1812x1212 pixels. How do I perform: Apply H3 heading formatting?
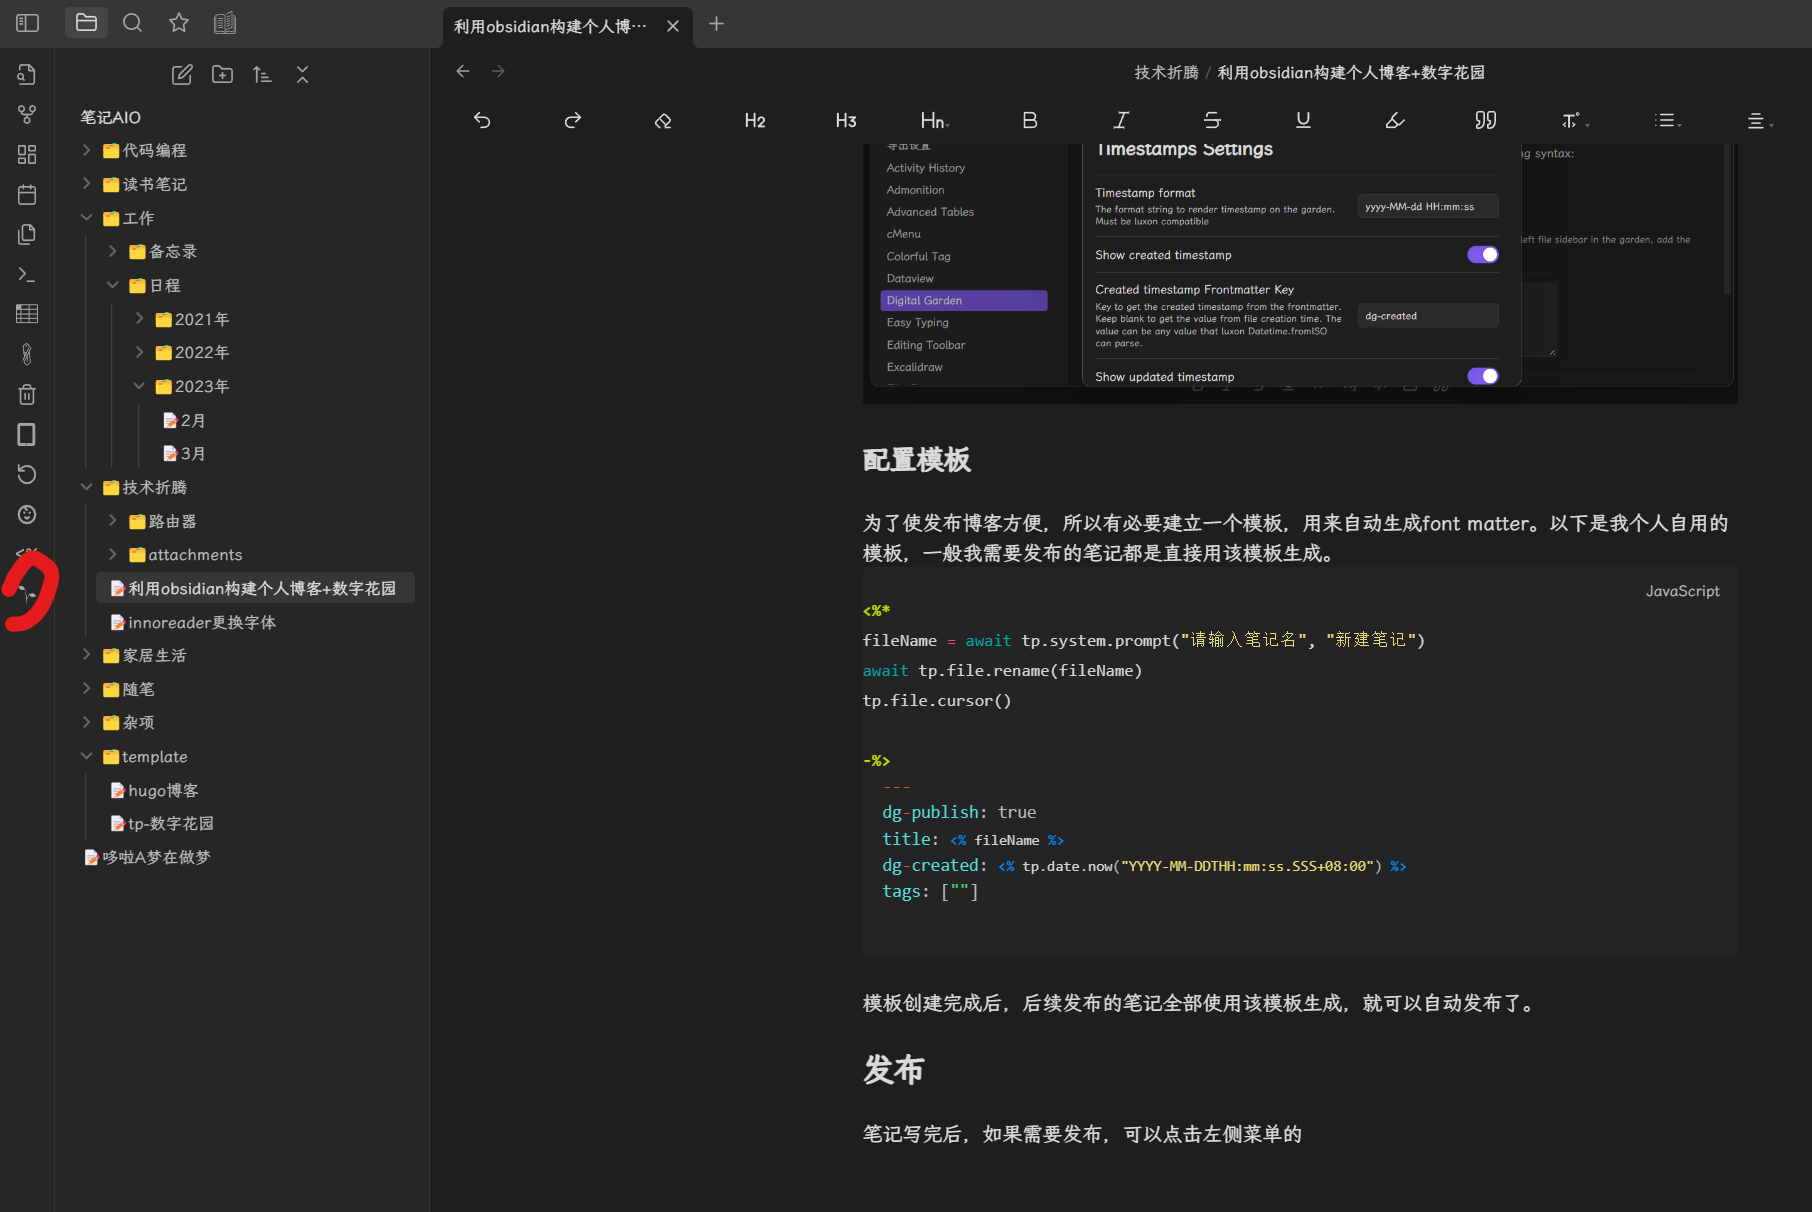click(846, 120)
